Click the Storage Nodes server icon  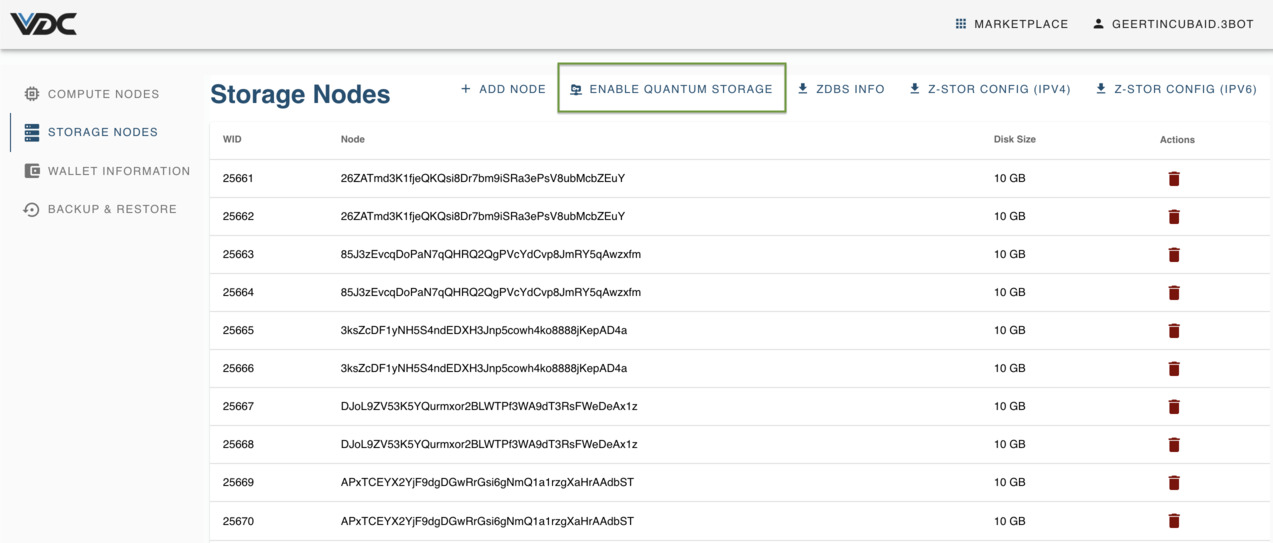(x=32, y=132)
